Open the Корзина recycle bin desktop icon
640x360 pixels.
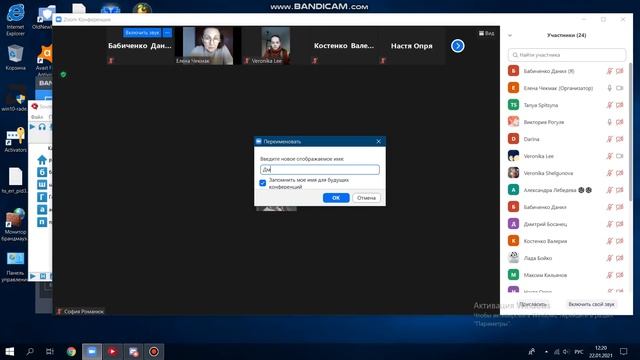tap(16, 58)
